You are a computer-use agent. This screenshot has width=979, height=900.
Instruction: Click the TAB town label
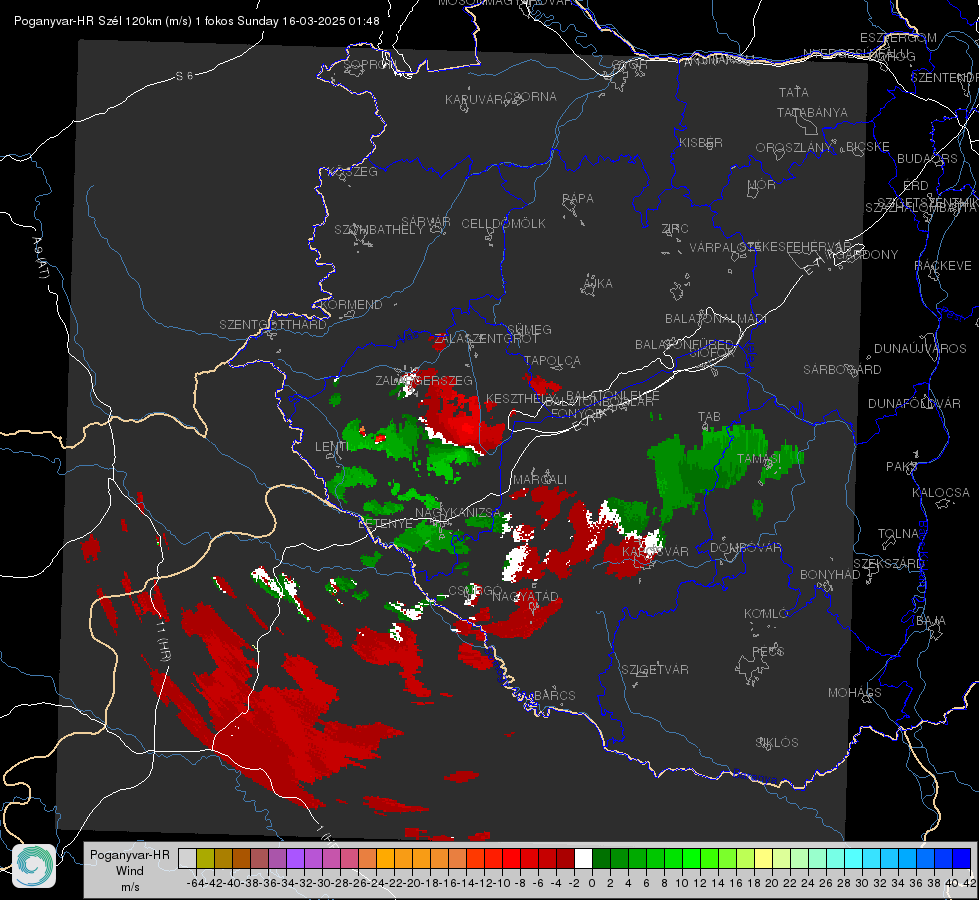point(709,417)
